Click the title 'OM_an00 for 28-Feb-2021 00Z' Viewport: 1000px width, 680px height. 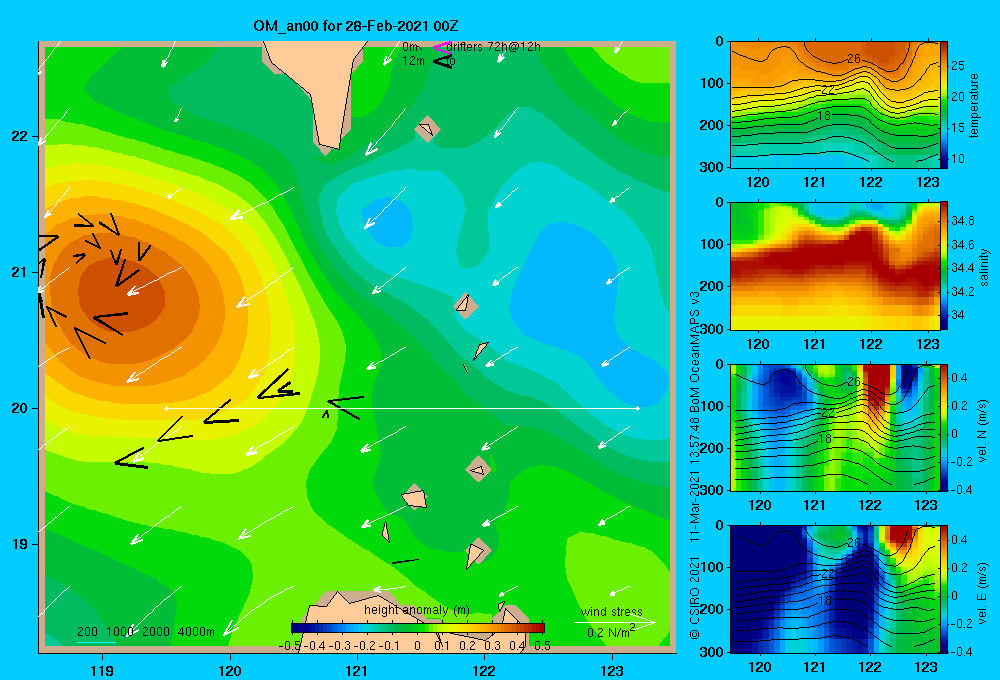355,26
